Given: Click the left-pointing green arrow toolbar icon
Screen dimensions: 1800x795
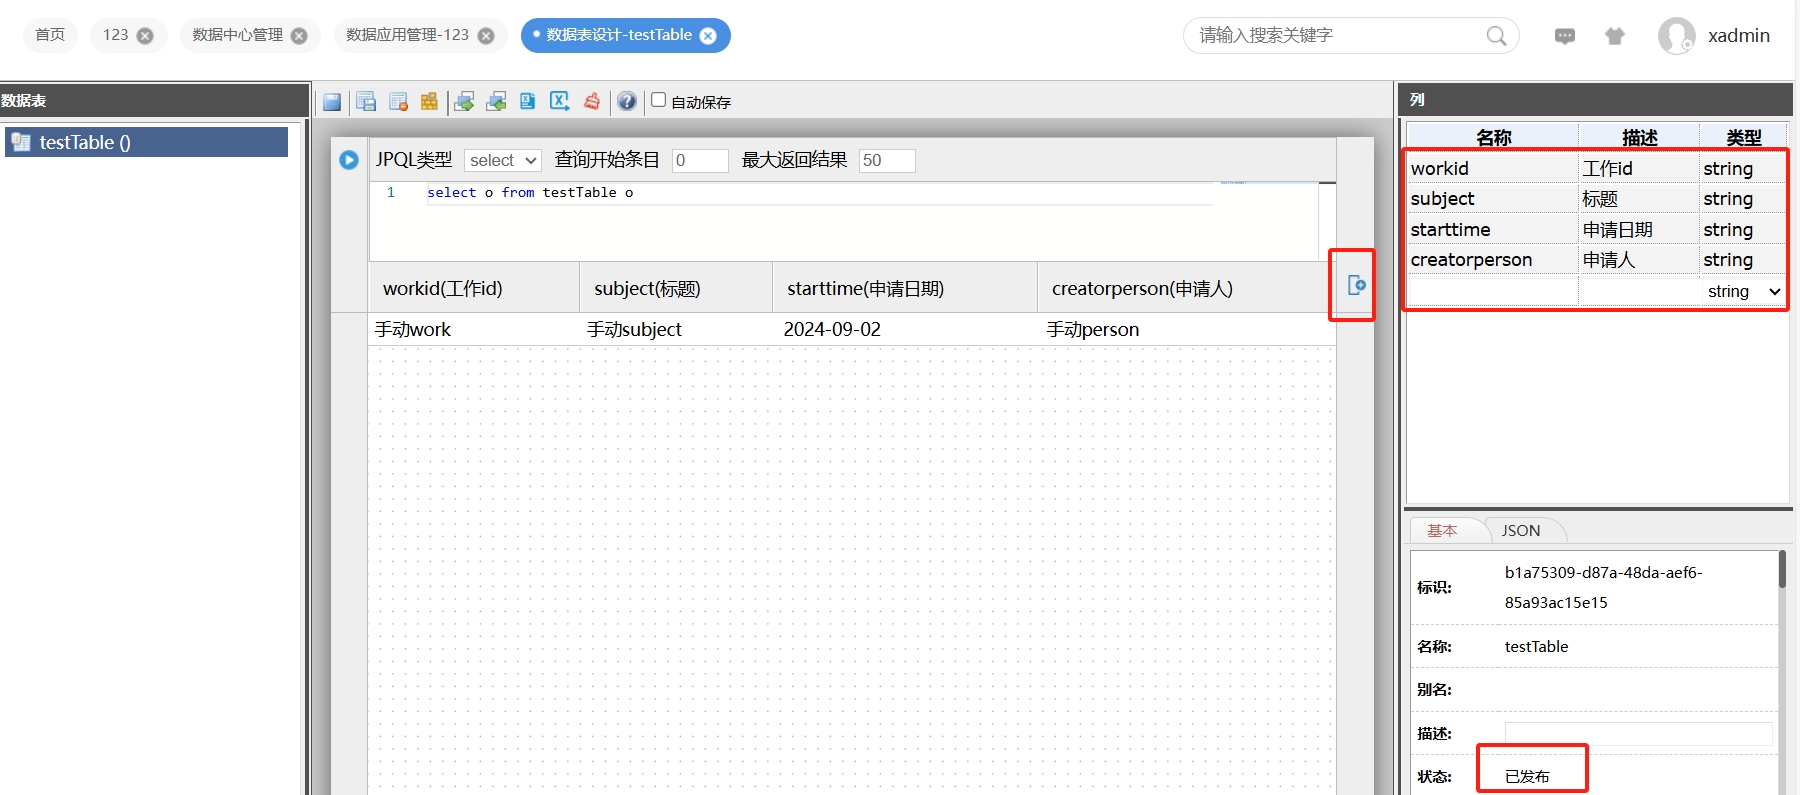Looking at the screenshot, I should pos(496,102).
